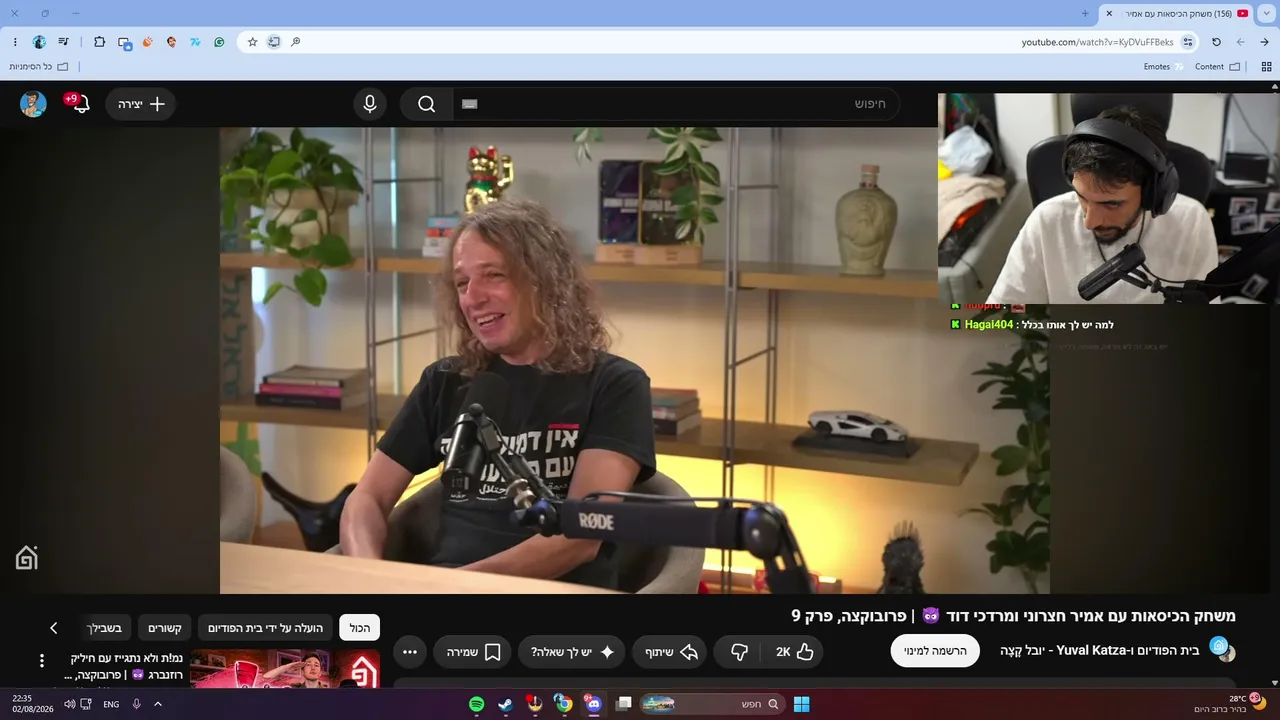Image resolution: width=1280 pixels, height=720 pixels.
Task: Show more filter chips with the arrow
Action: (54, 628)
